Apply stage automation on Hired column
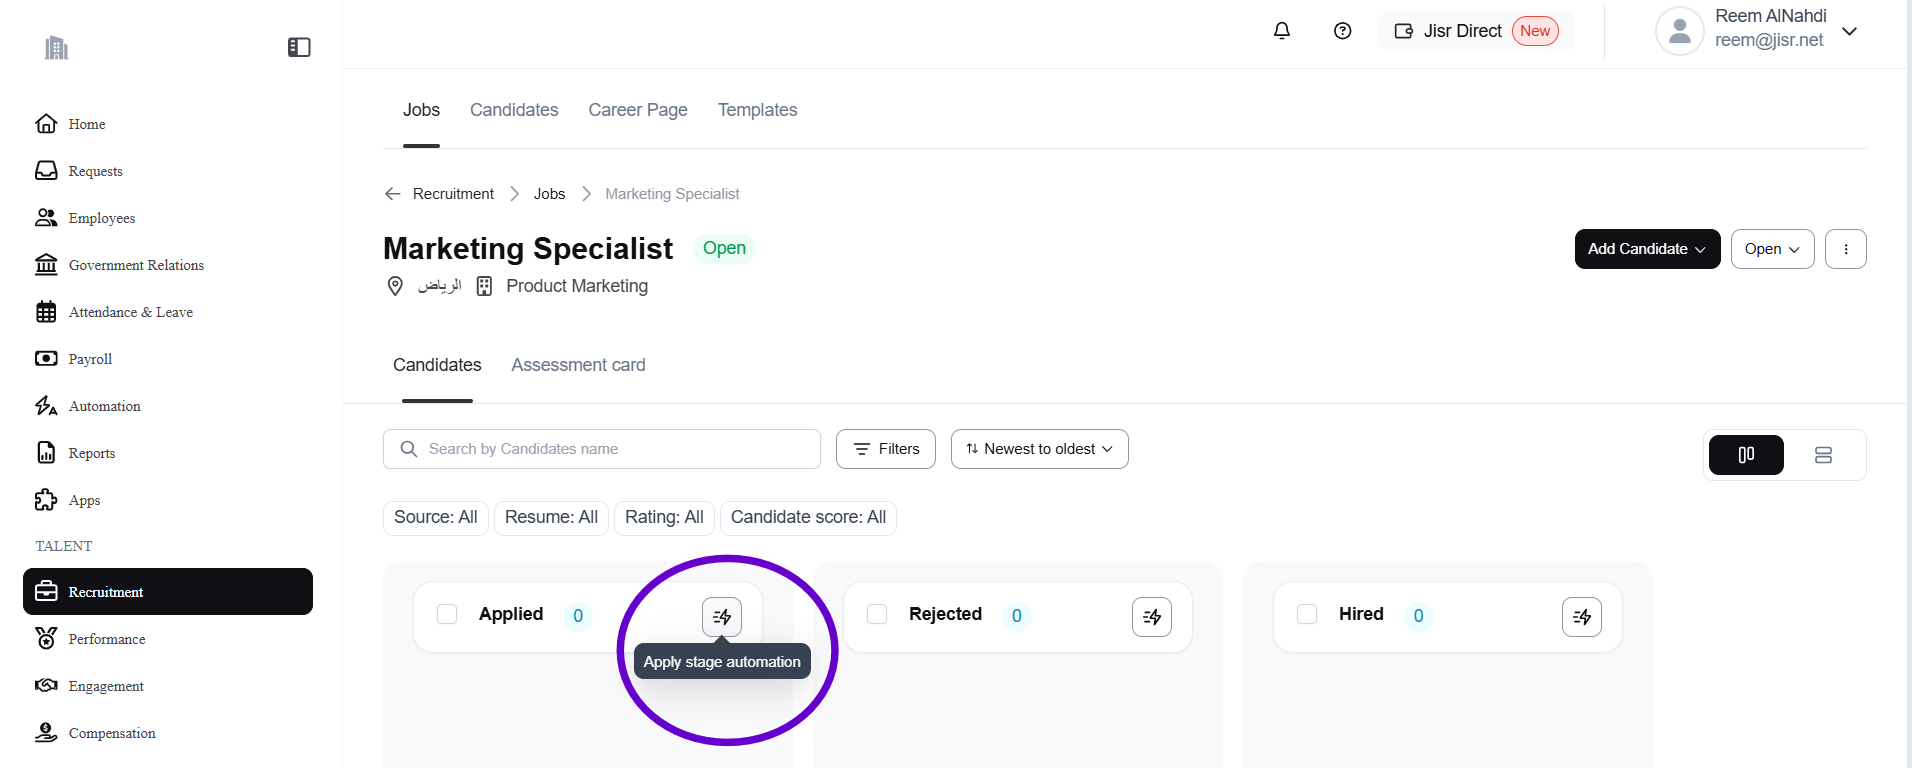This screenshot has height=768, width=1912. pyautogui.click(x=1582, y=617)
